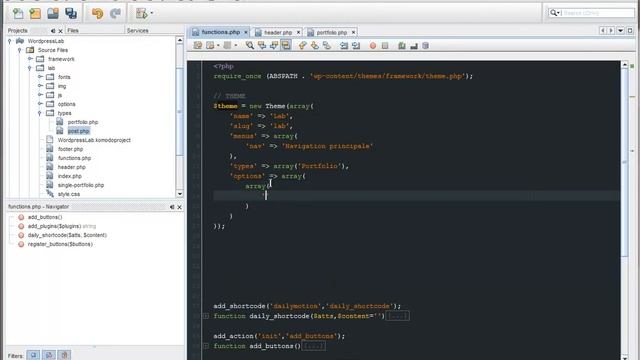Click Find Next Occurrence icon
The height and width of the screenshot is (360, 640).
point(273,45)
